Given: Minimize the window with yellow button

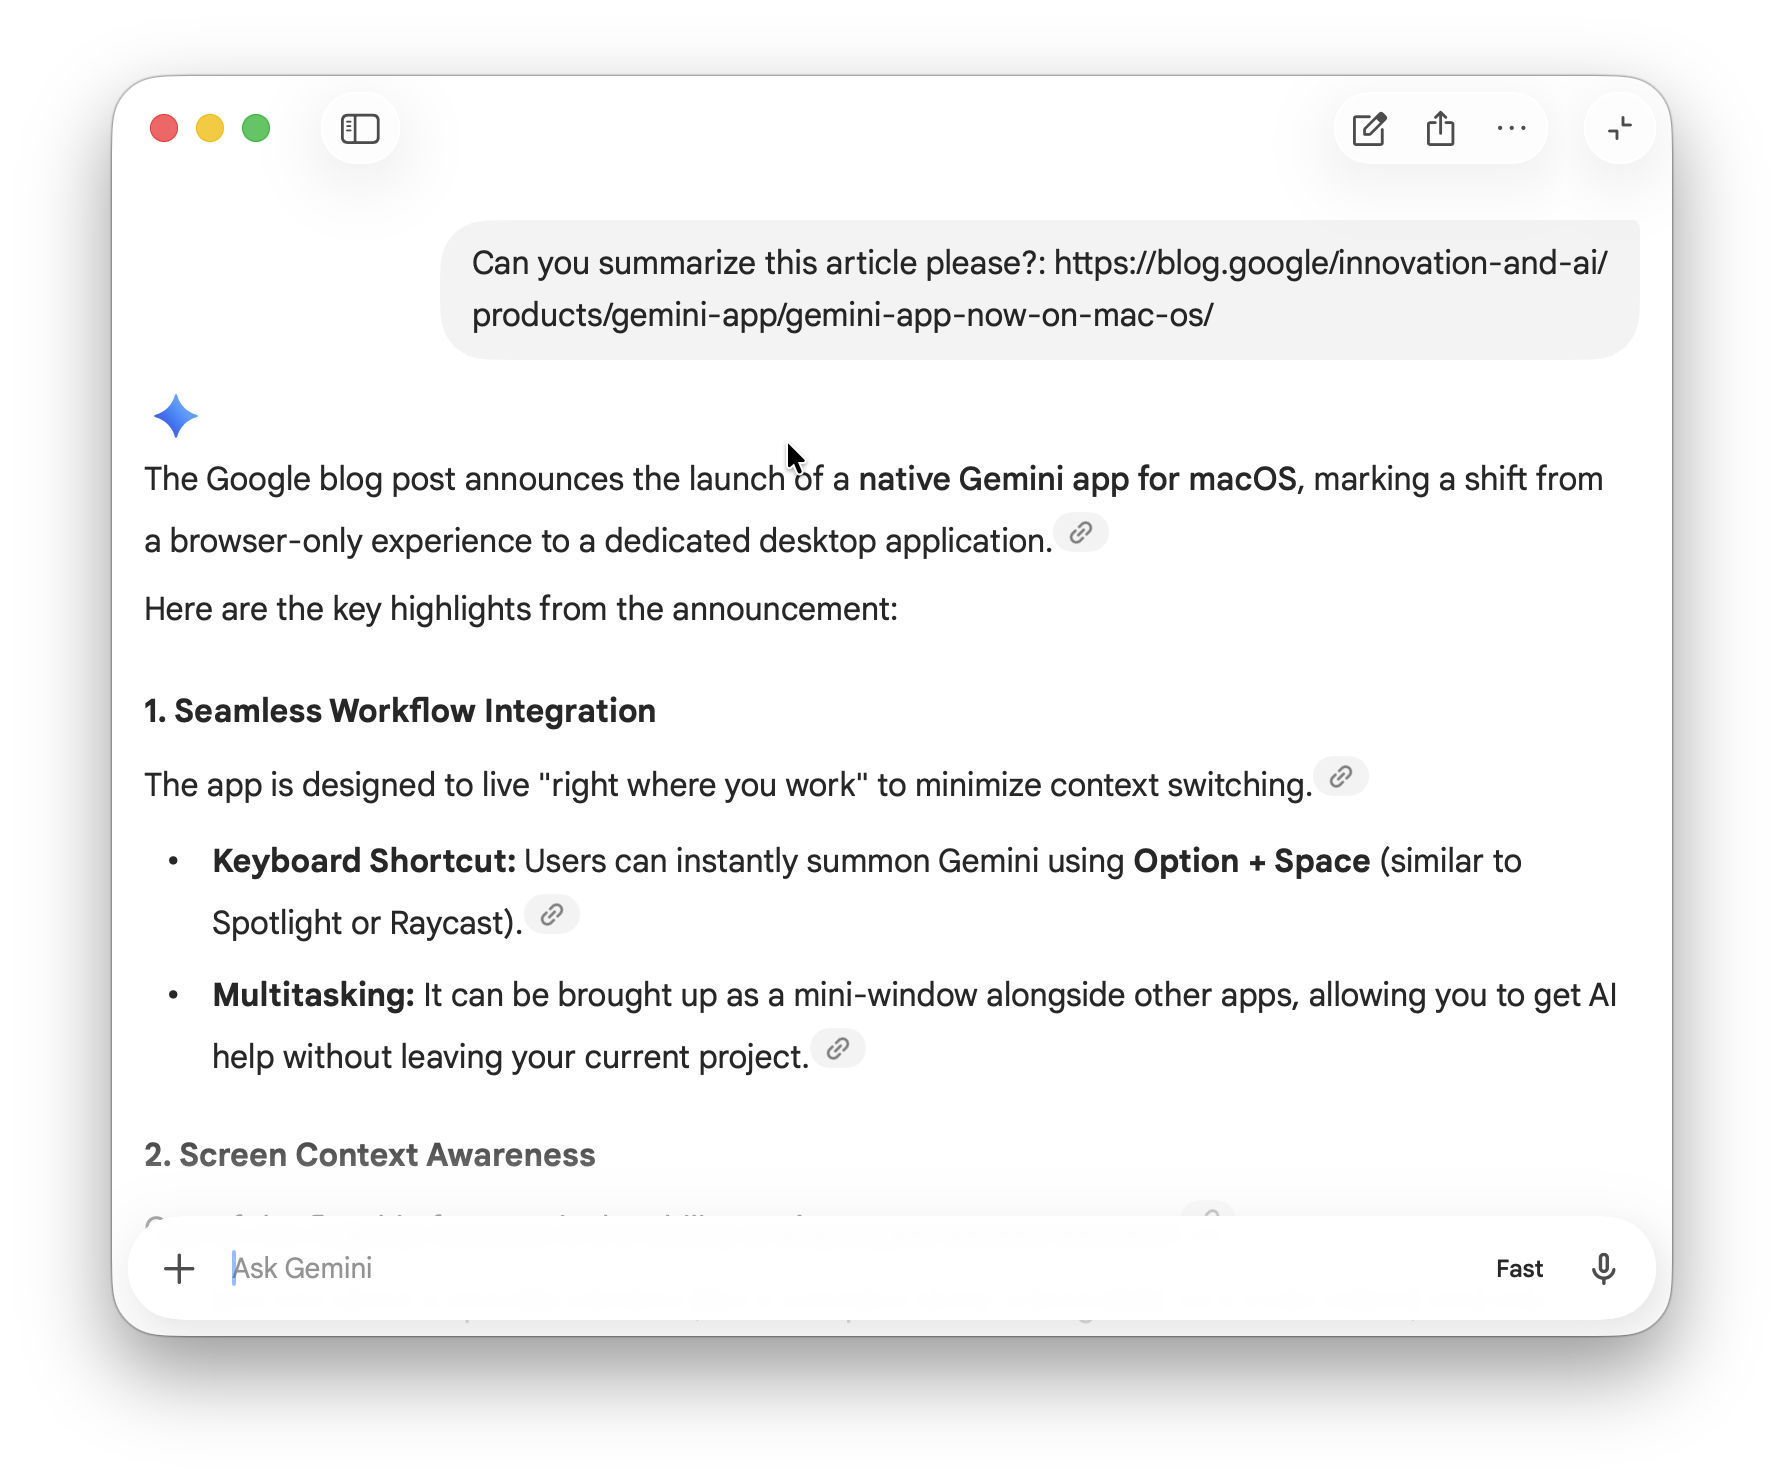Looking at the screenshot, I should [x=210, y=129].
